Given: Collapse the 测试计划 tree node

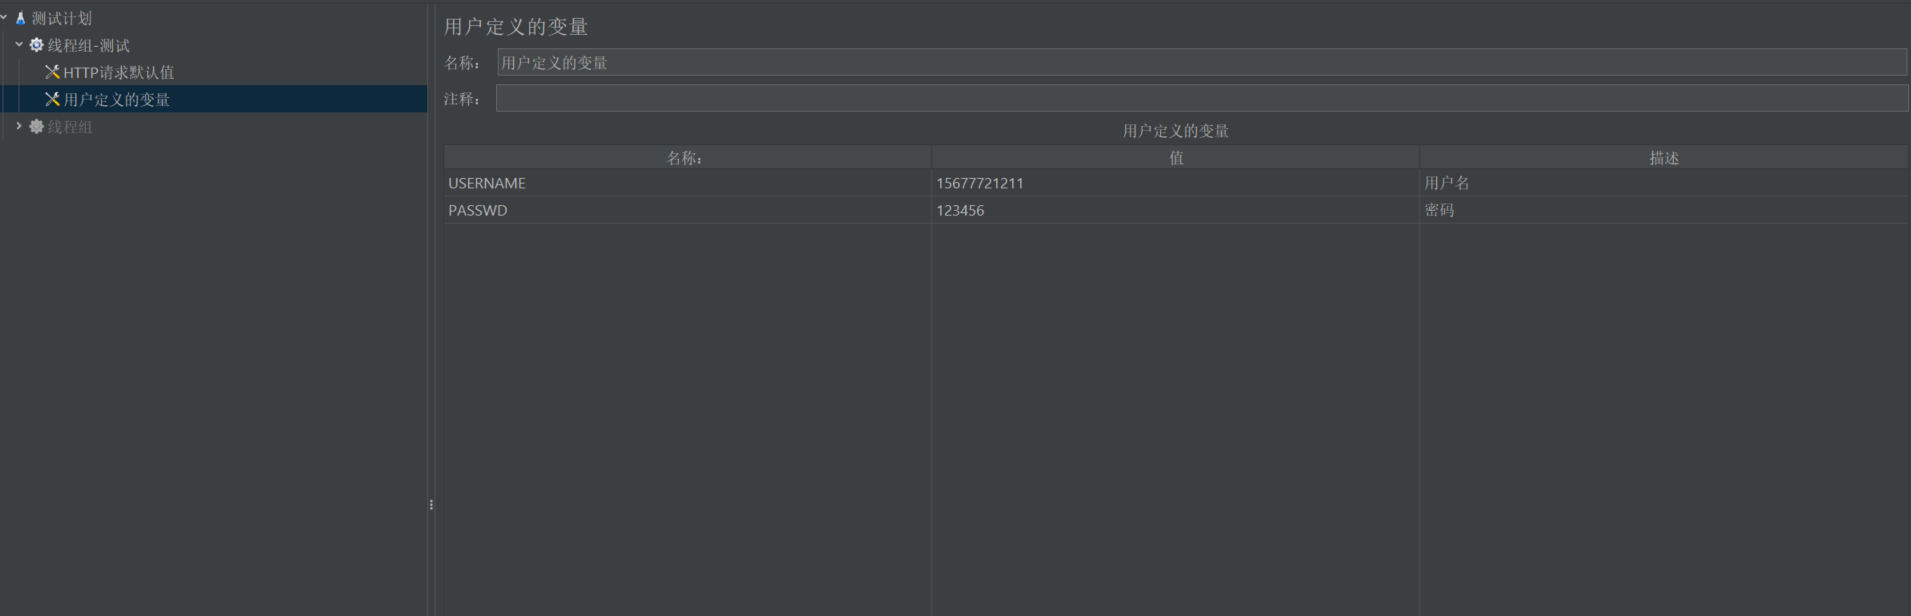Looking at the screenshot, I should (x=4, y=17).
